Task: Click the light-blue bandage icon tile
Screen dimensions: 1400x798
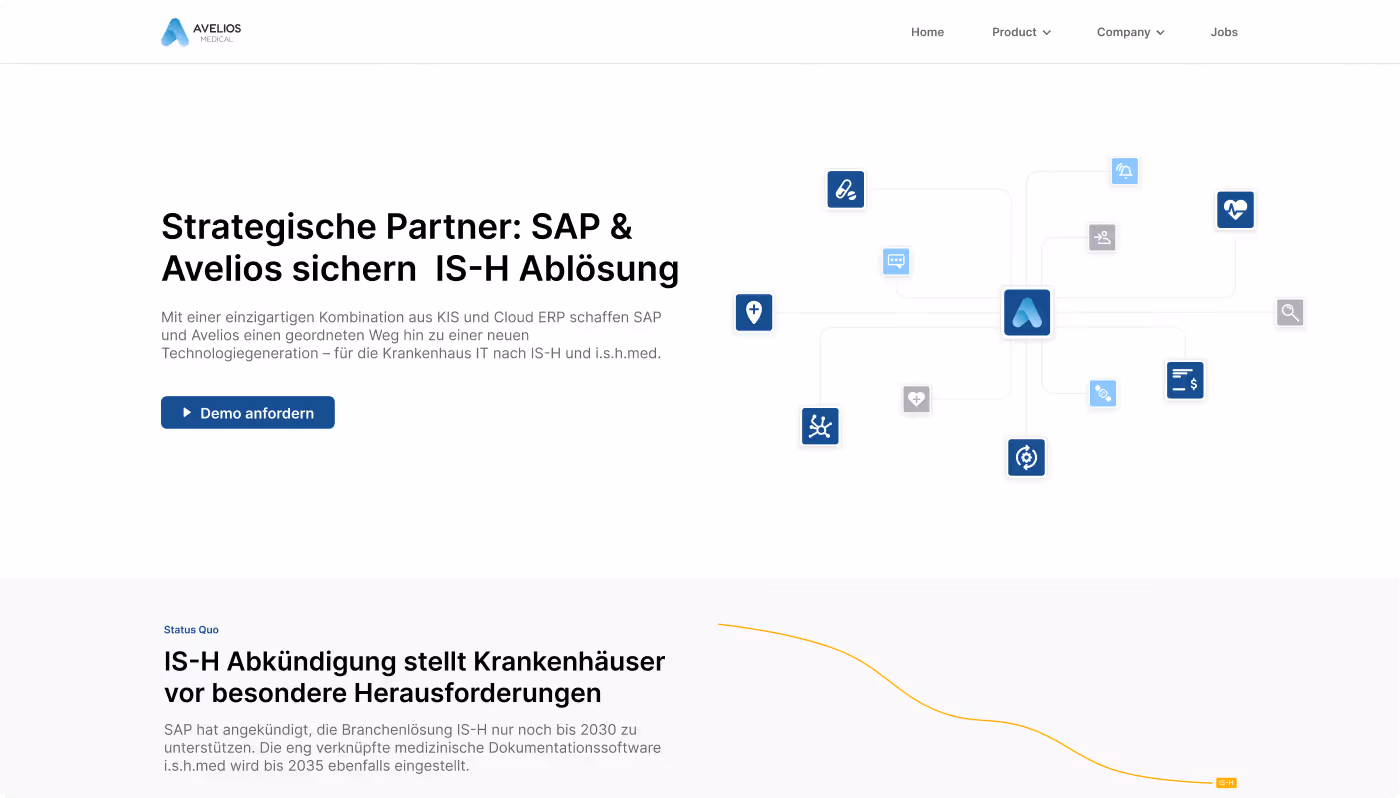Action: [1102, 393]
